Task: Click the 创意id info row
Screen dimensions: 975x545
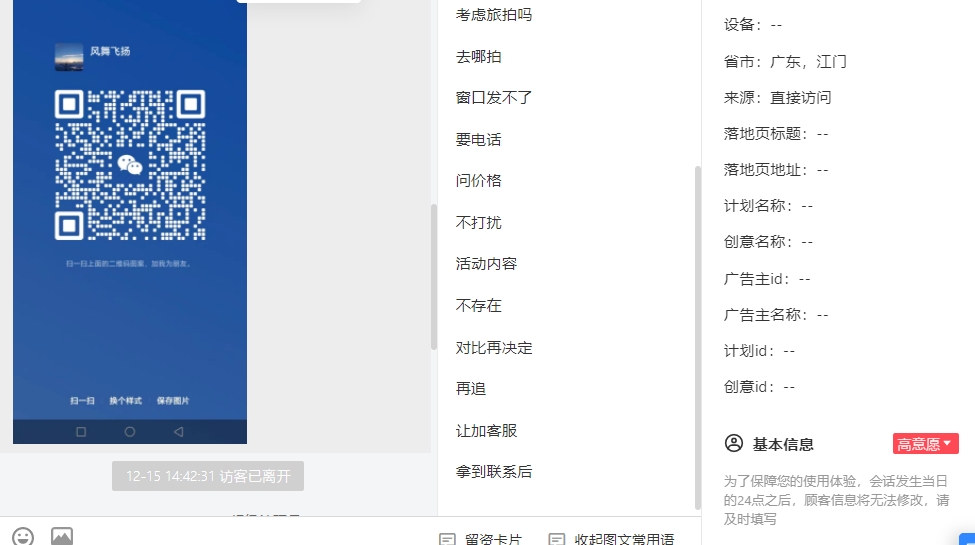Action: click(759, 387)
